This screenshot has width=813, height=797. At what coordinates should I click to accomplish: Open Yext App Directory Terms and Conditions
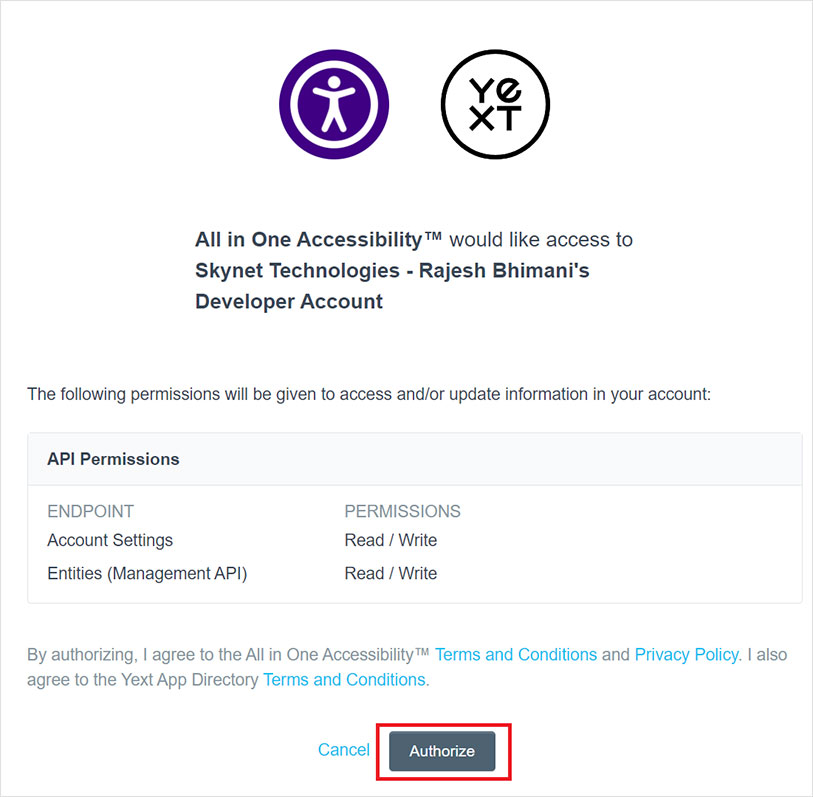pyautogui.click(x=344, y=680)
